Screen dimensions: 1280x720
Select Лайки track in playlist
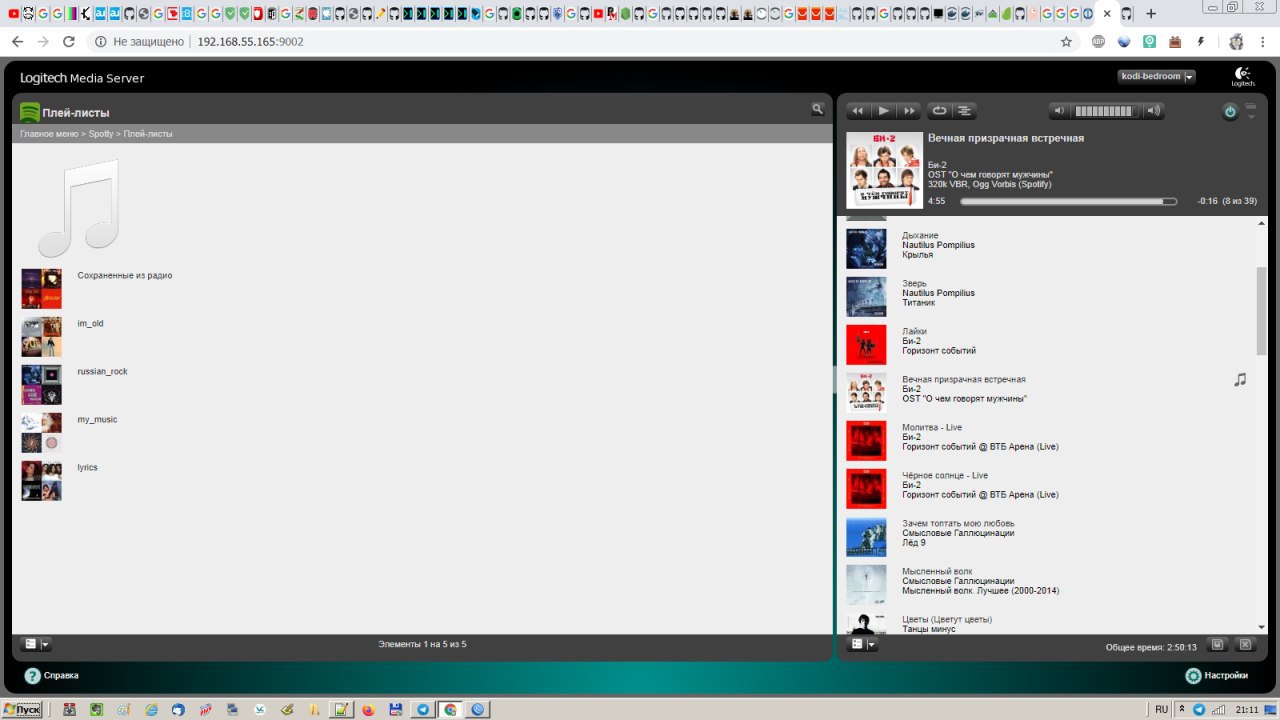click(x=914, y=331)
